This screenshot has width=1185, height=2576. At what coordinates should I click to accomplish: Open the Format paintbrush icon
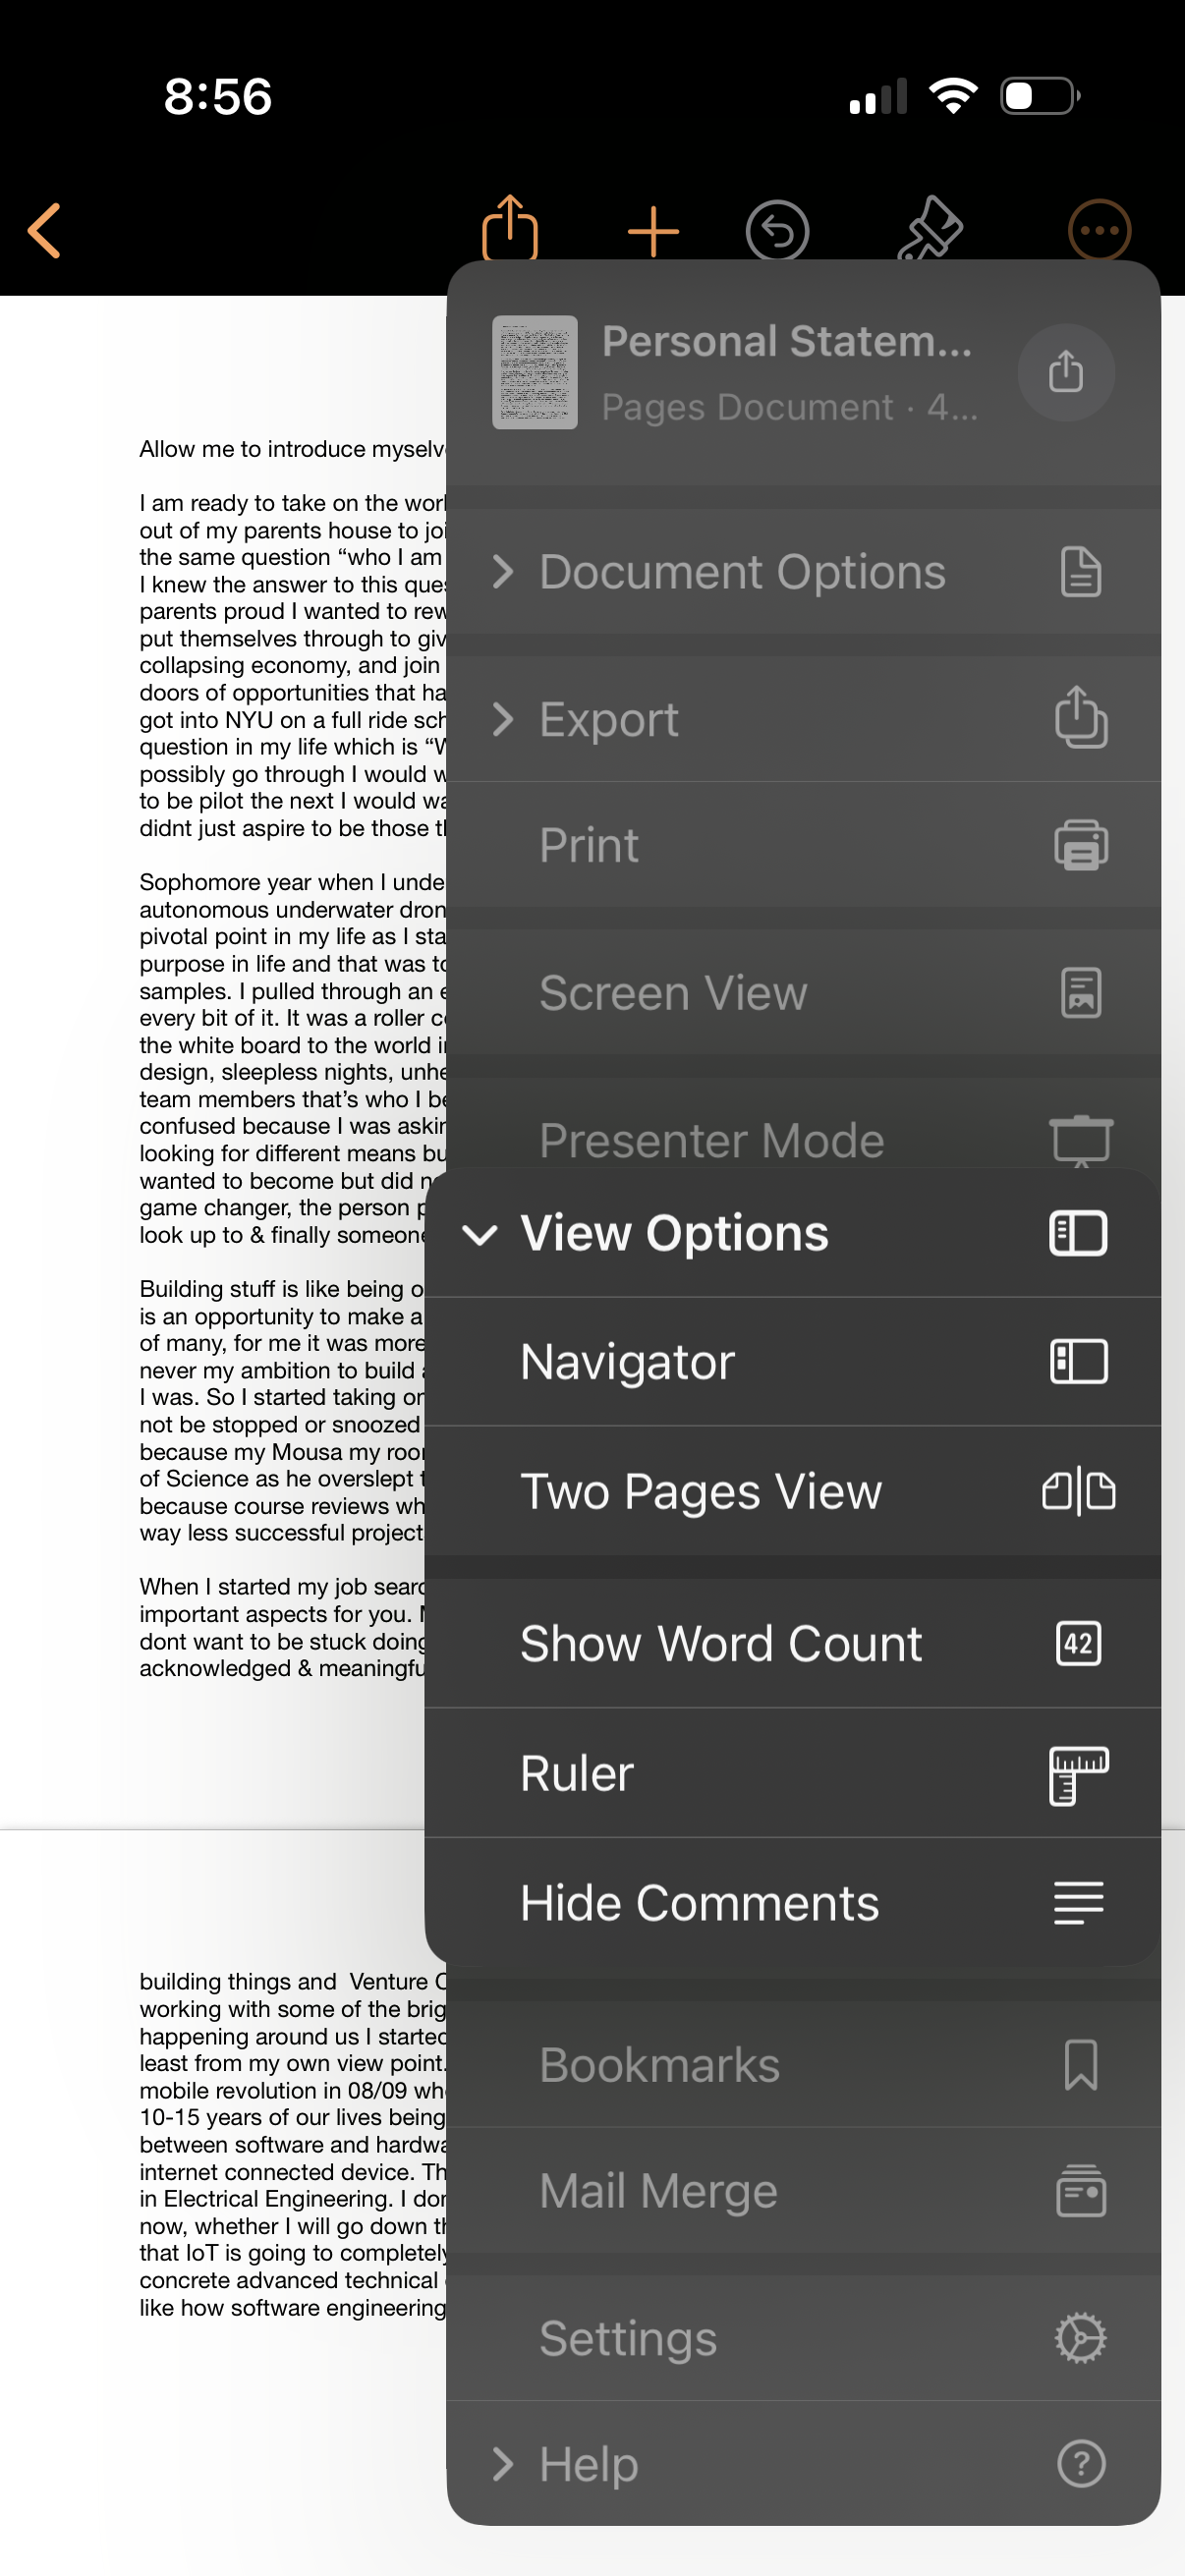coord(930,229)
